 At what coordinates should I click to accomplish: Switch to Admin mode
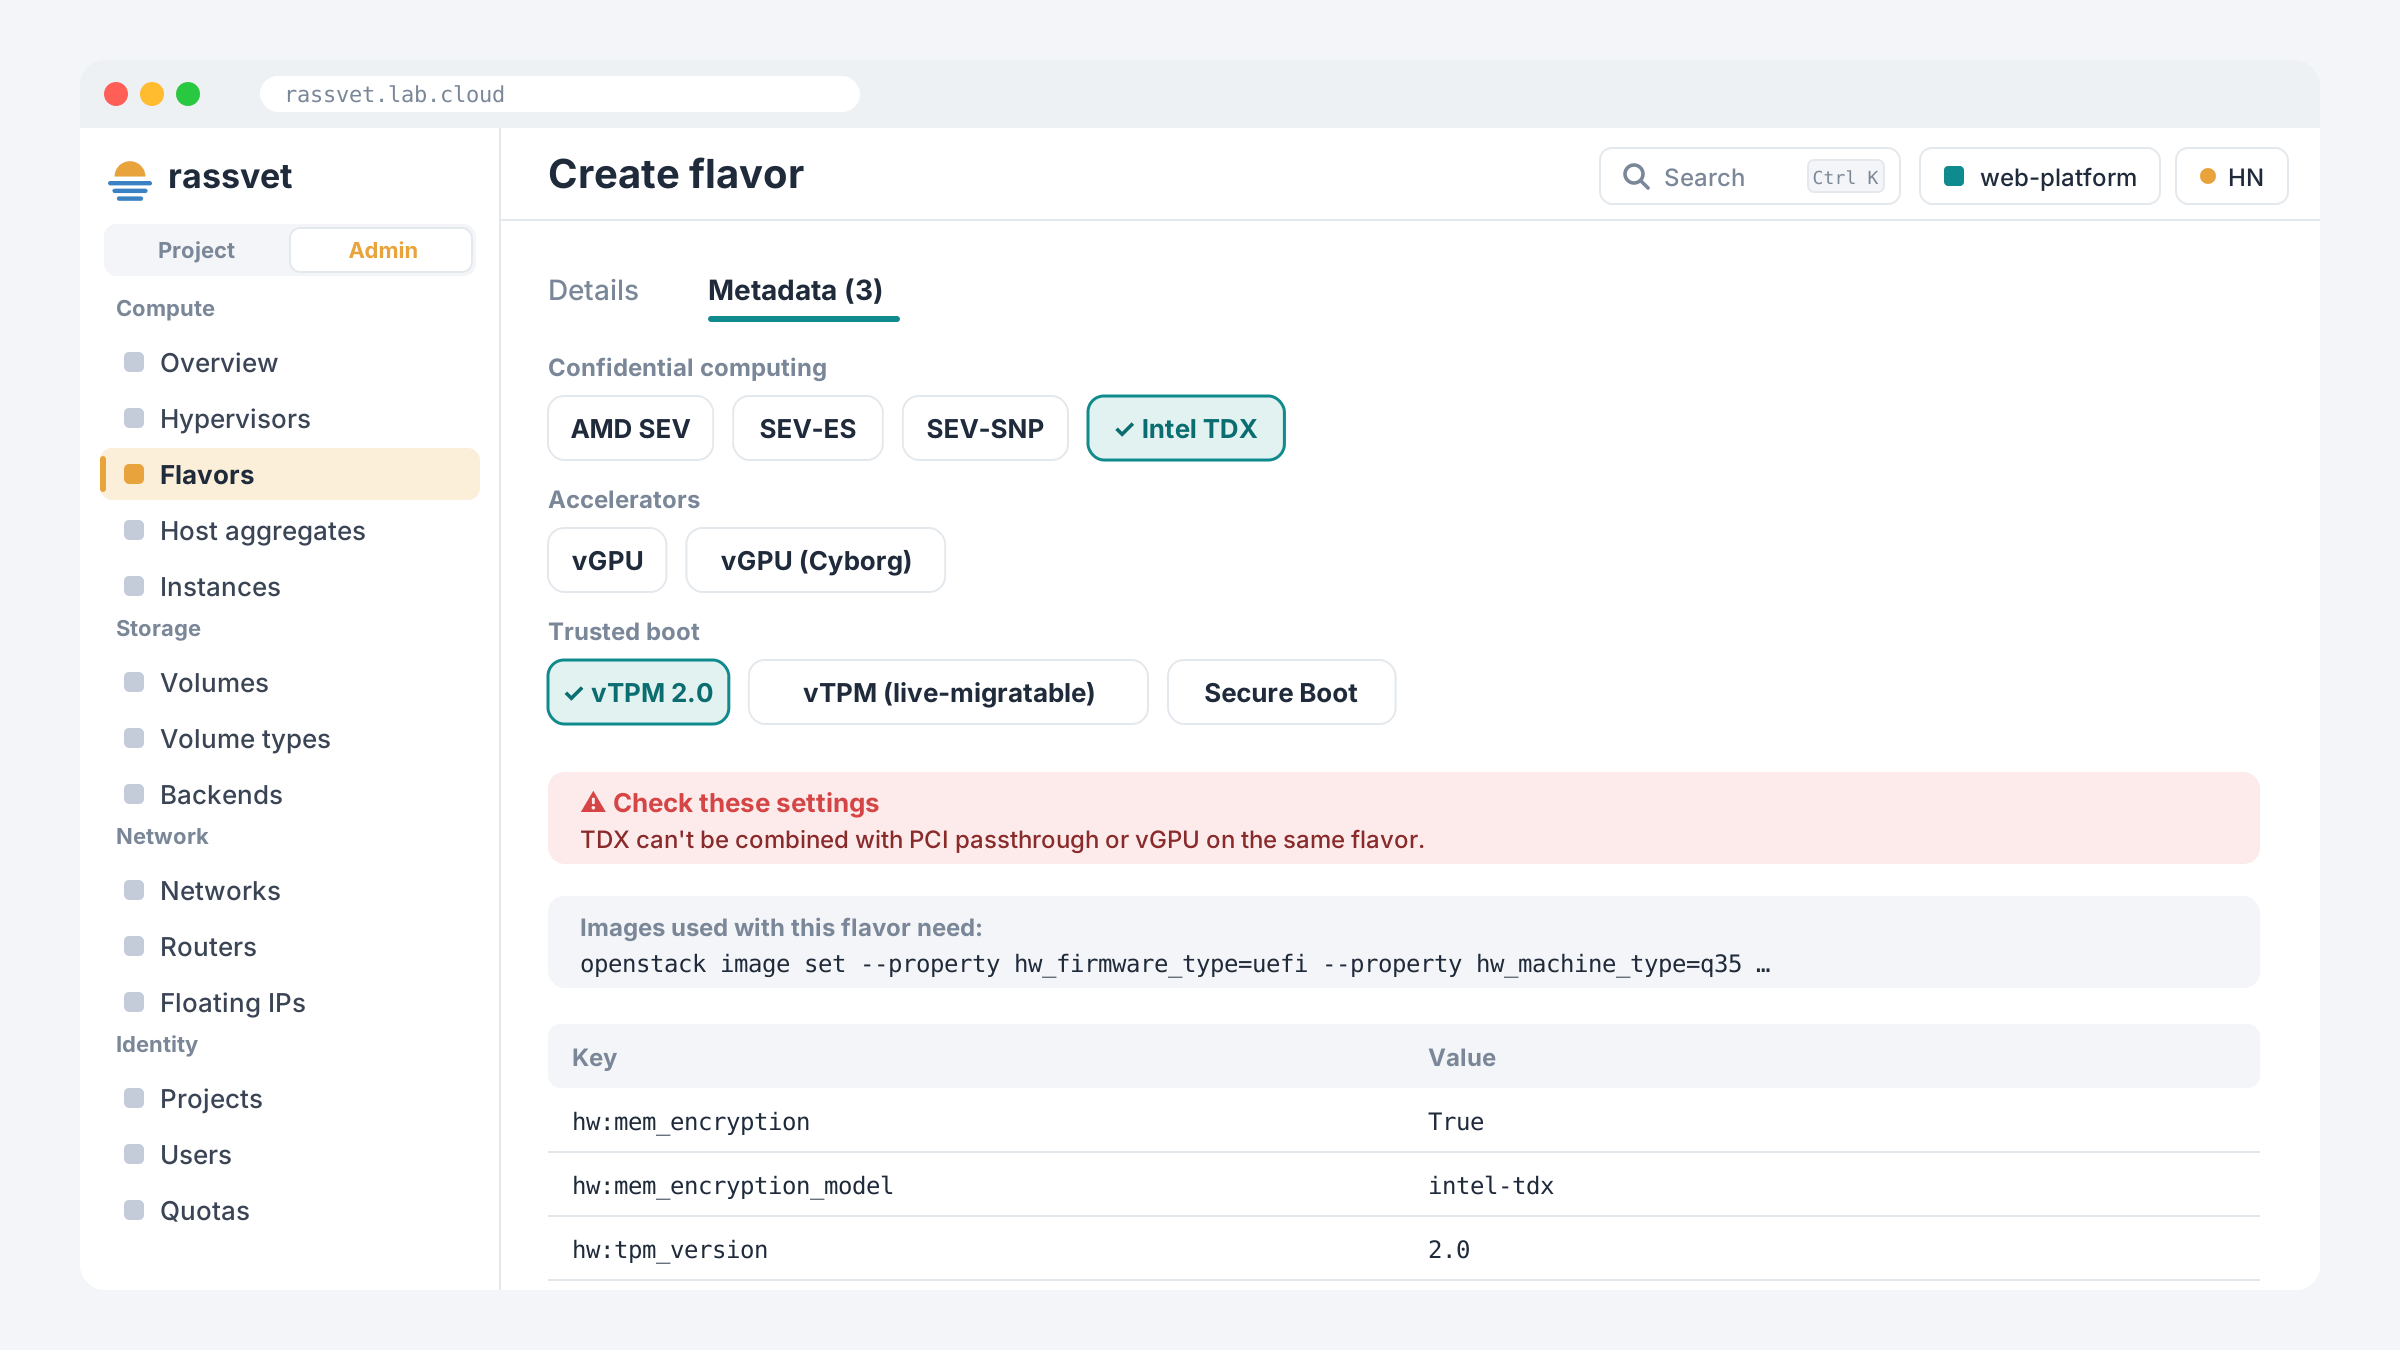pyautogui.click(x=383, y=250)
